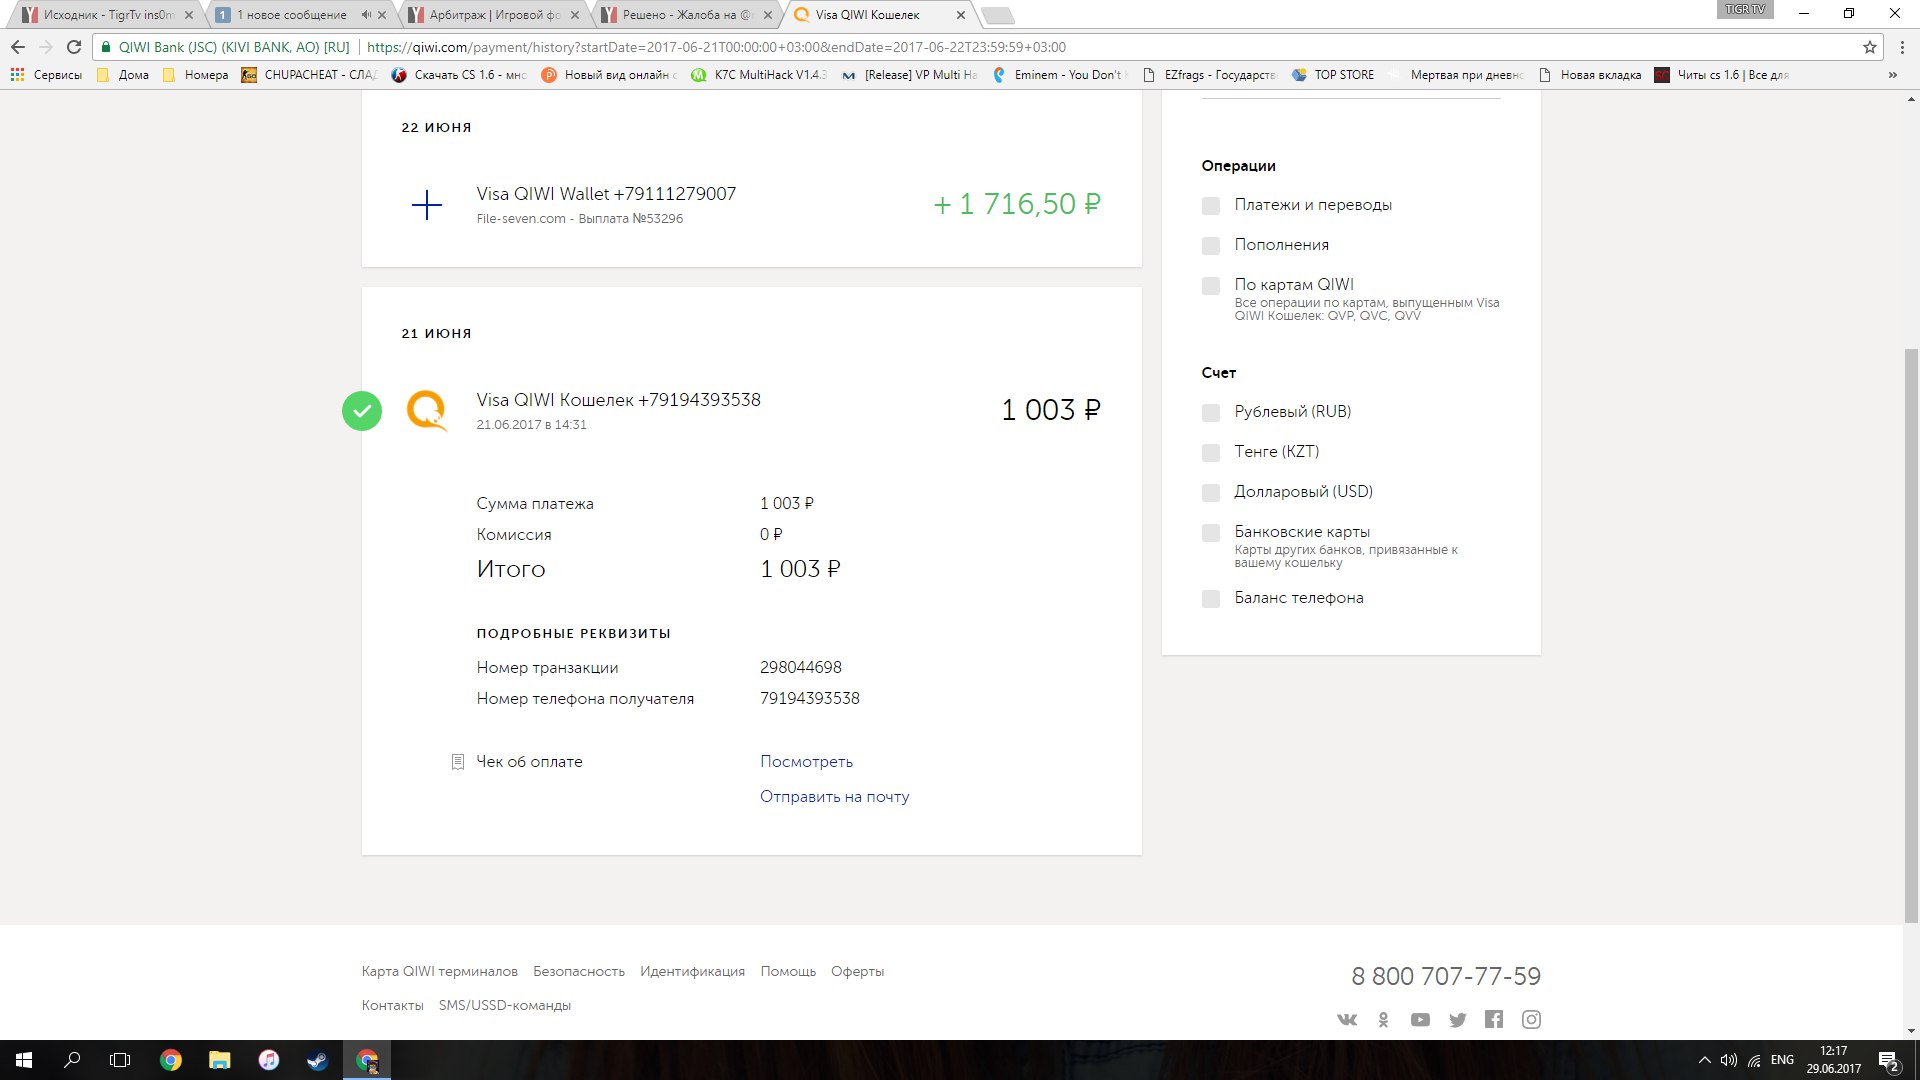Open the Instagram icon in footer
Viewport: 1920px width, 1080px height.
coord(1531,1020)
